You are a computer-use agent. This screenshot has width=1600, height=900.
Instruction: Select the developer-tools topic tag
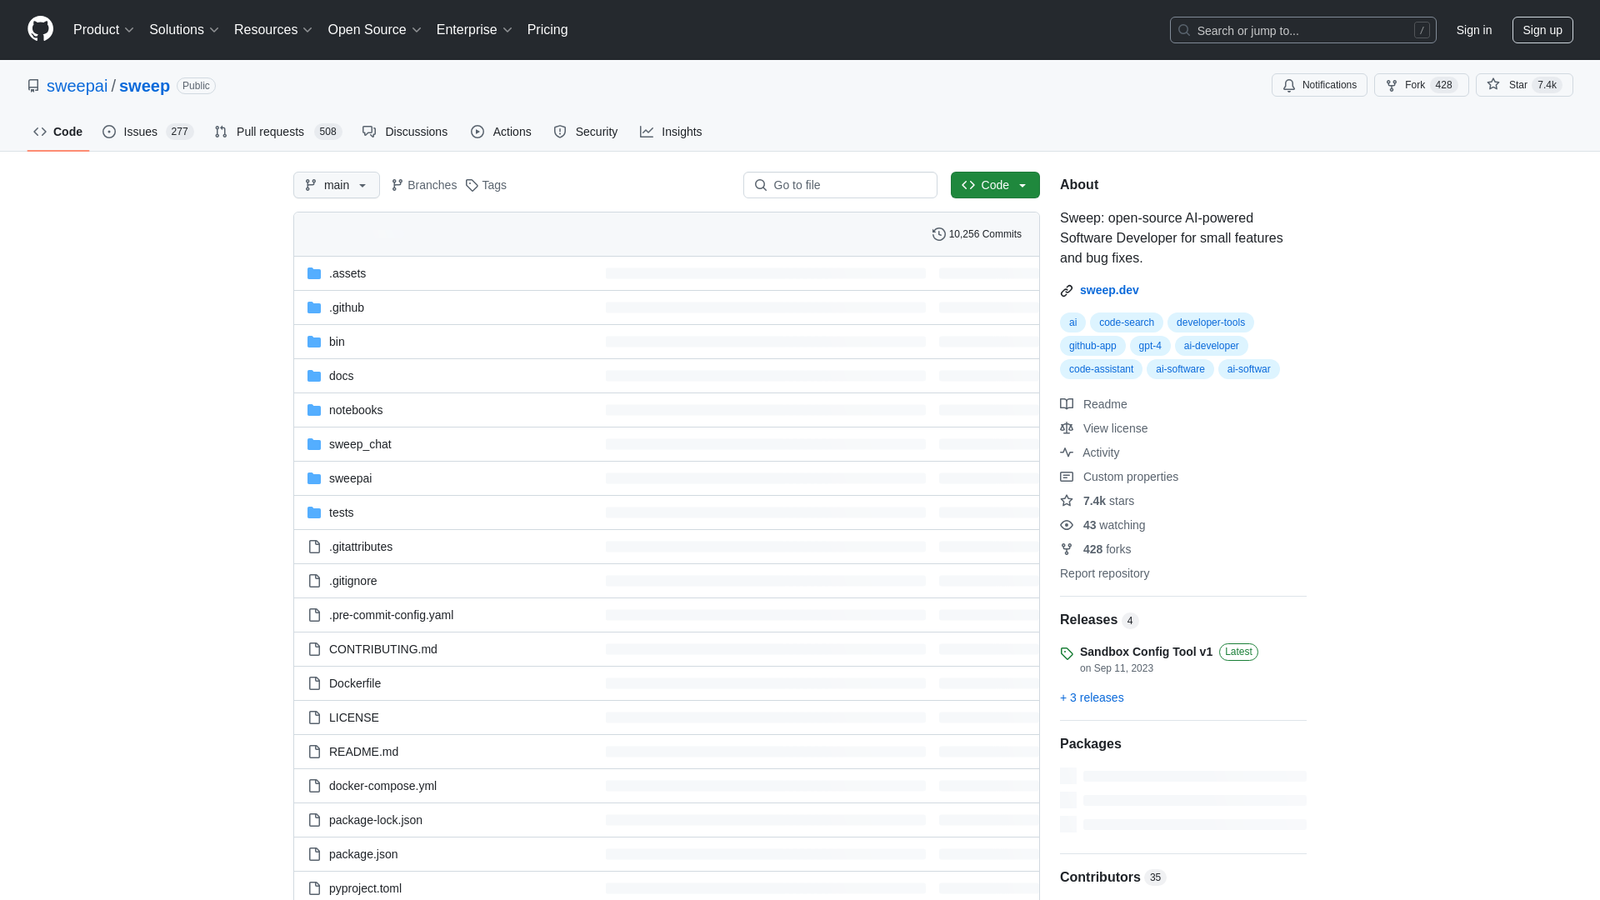click(x=1210, y=322)
